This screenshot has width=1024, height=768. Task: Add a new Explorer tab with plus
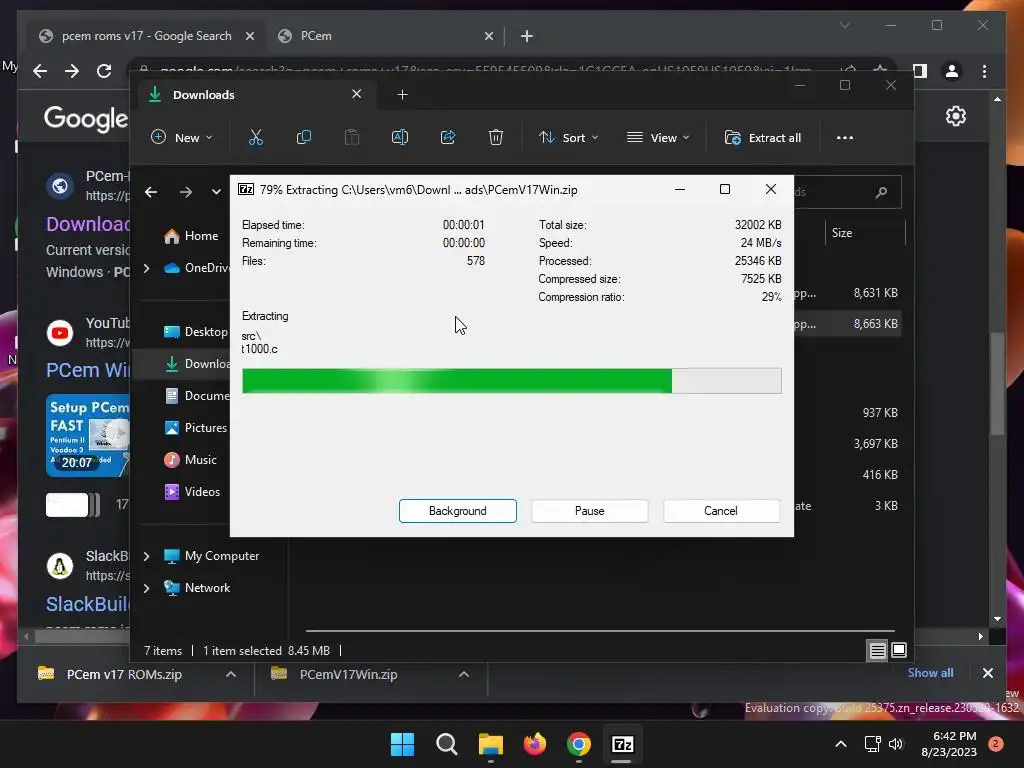[402, 95]
